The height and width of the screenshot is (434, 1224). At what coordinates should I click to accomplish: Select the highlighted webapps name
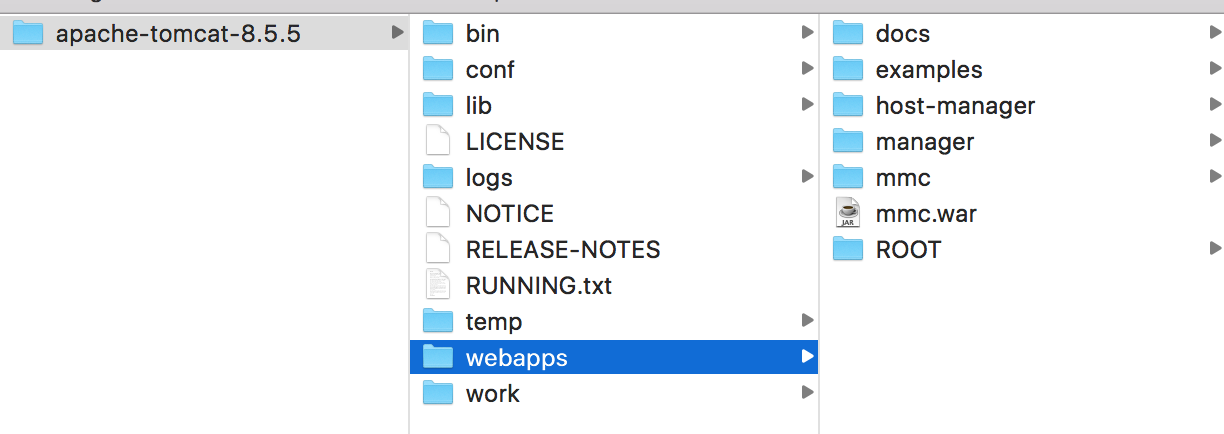[517, 358]
